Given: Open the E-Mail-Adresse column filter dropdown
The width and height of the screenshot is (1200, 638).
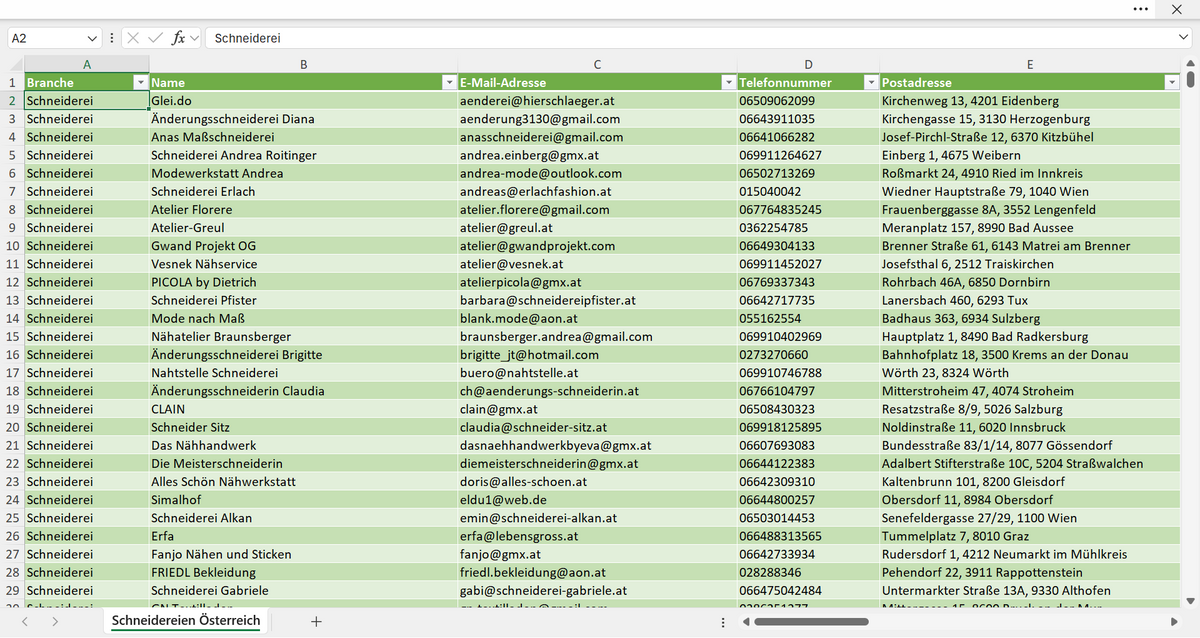Looking at the screenshot, I should tap(729, 82).
